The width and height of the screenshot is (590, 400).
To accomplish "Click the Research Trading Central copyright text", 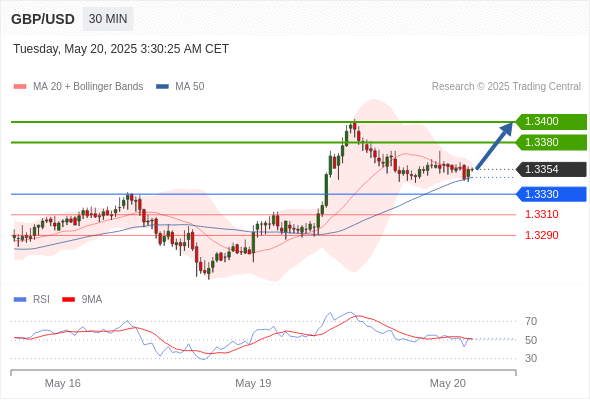I will (506, 87).
